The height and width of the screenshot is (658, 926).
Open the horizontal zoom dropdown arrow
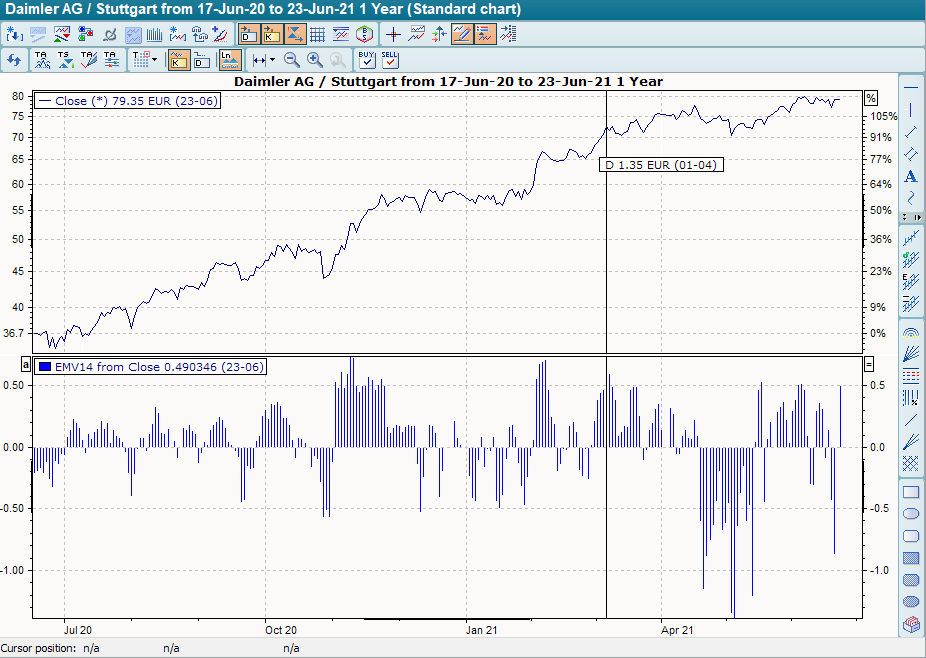(274, 61)
